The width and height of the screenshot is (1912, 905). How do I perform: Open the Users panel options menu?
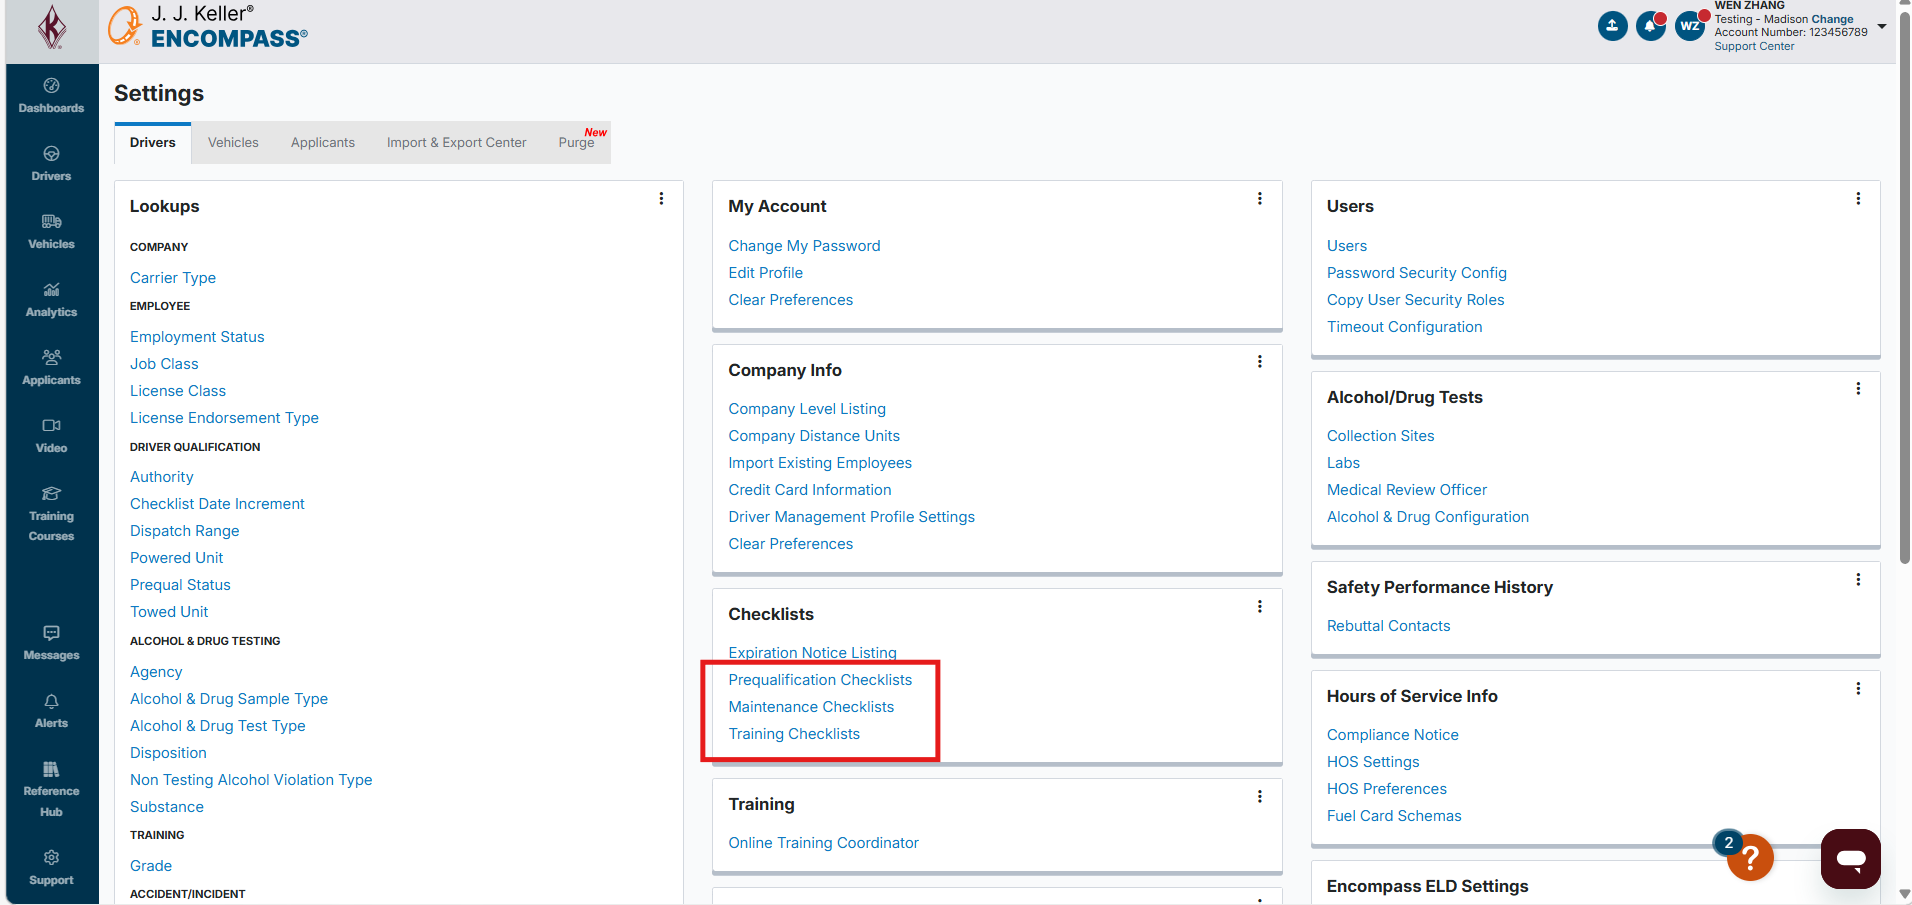(1858, 199)
